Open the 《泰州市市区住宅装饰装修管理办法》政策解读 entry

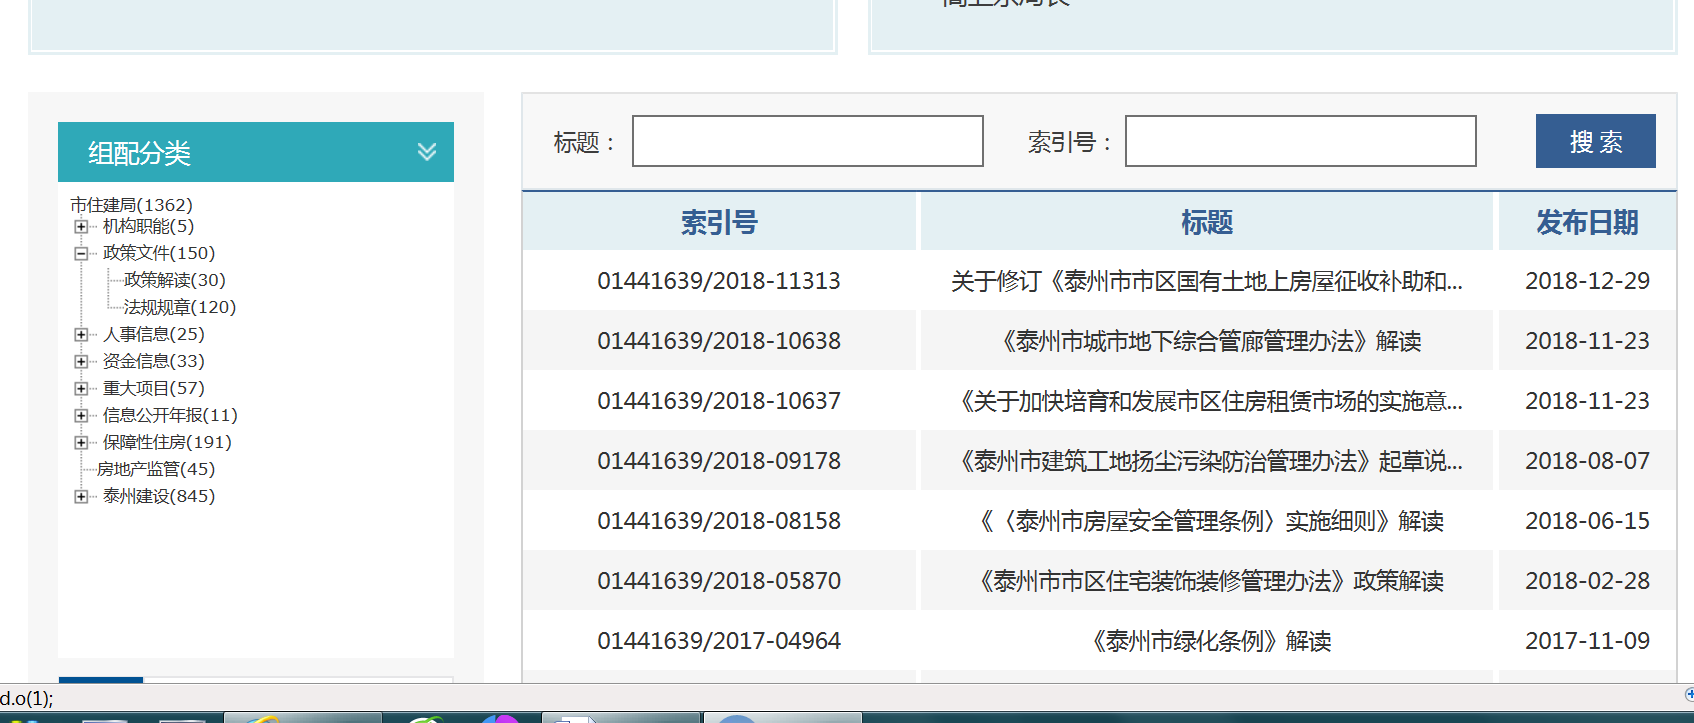click(x=1211, y=581)
